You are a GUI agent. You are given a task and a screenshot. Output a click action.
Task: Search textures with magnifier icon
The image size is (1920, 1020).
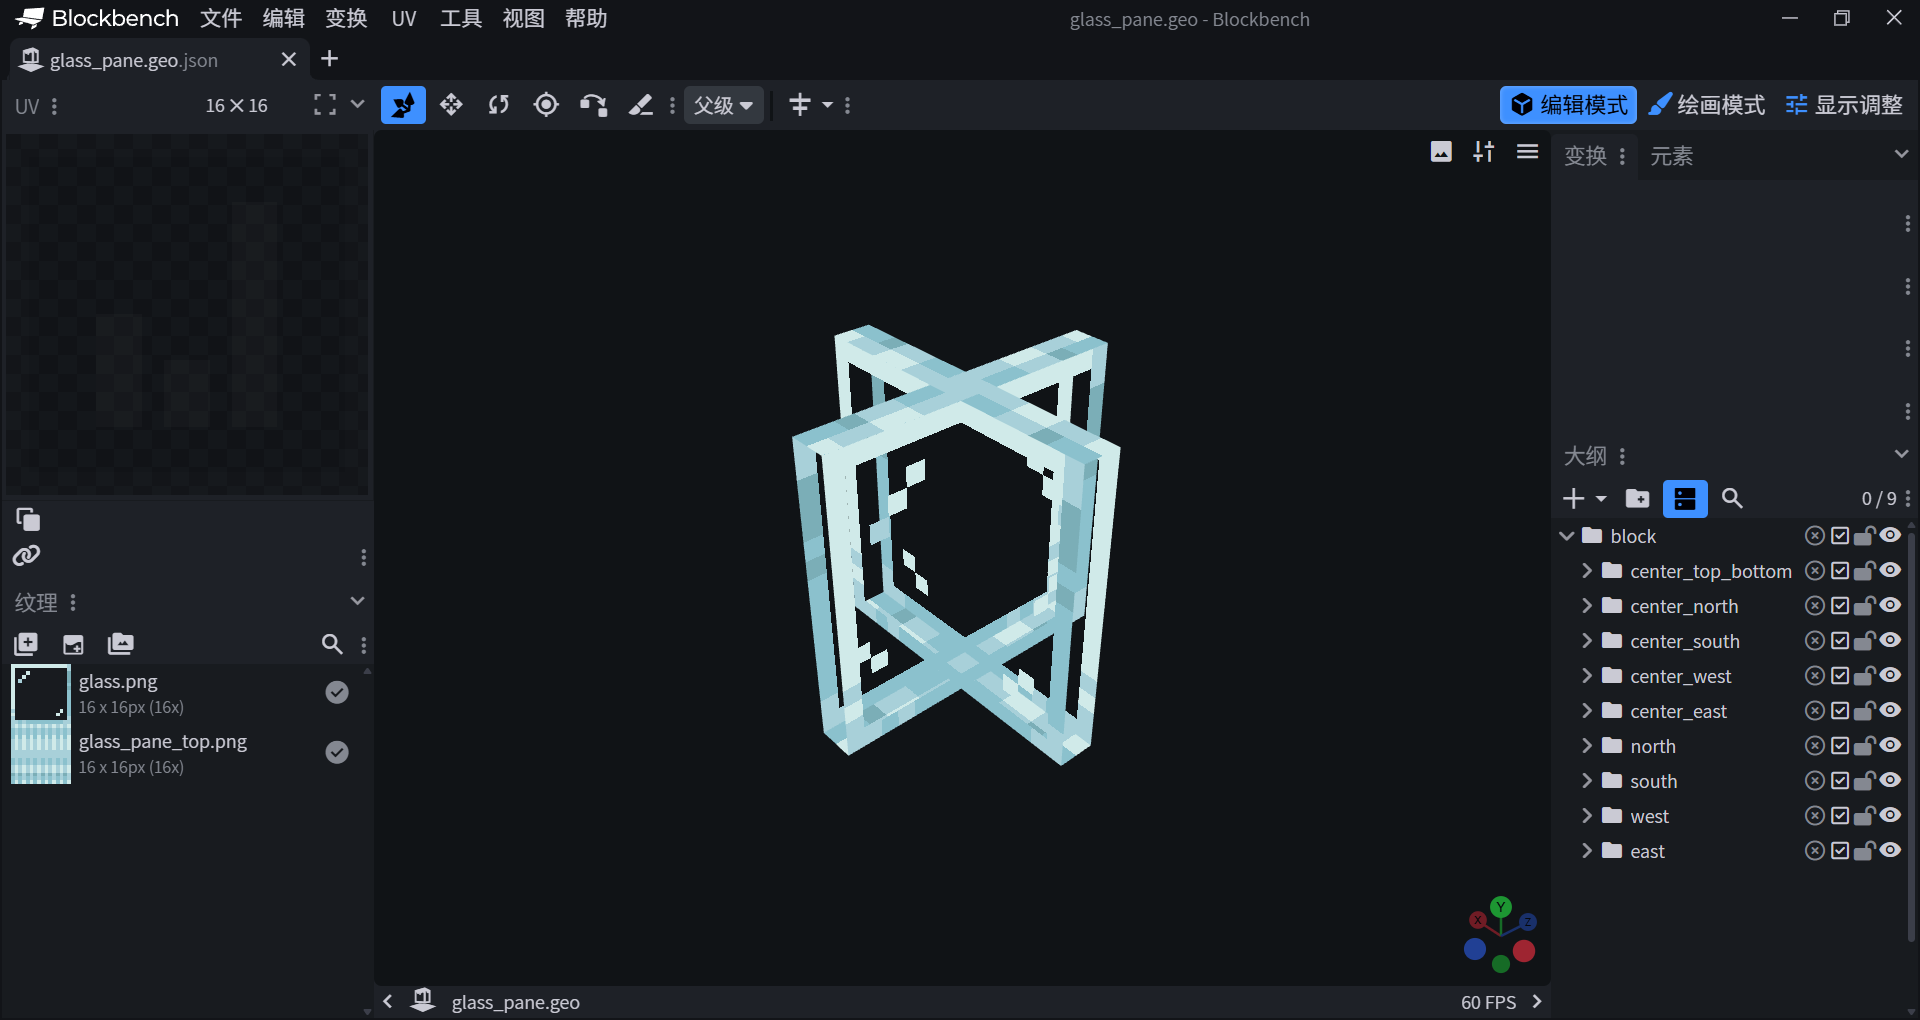[332, 644]
